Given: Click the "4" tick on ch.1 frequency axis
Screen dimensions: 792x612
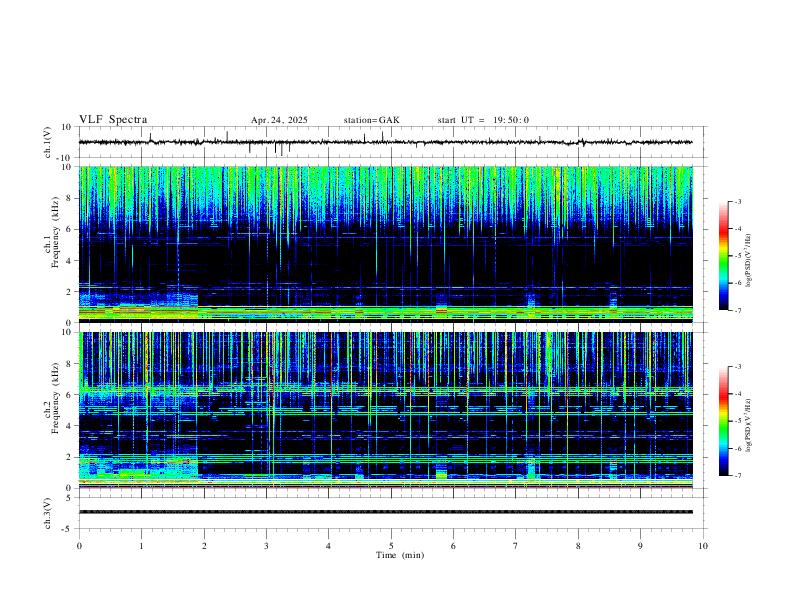Looking at the screenshot, I should click(69, 261).
